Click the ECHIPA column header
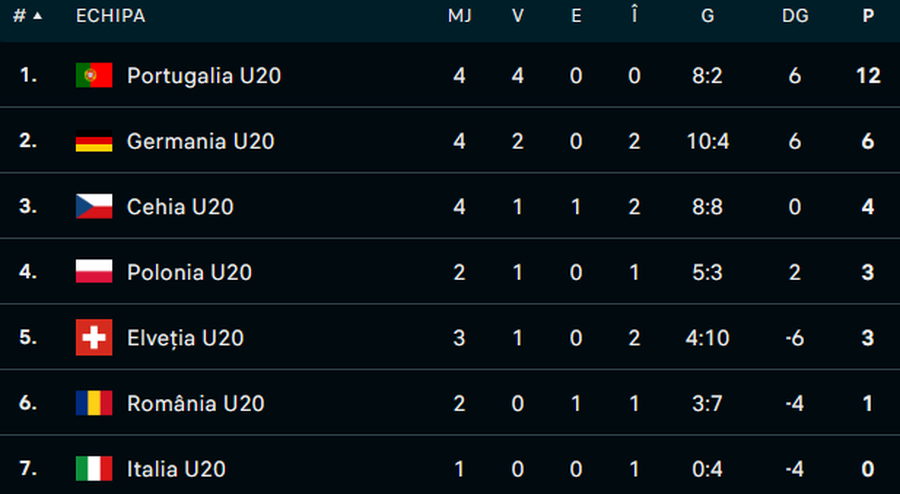Screen dimensions: 900x494 (110, 16)
